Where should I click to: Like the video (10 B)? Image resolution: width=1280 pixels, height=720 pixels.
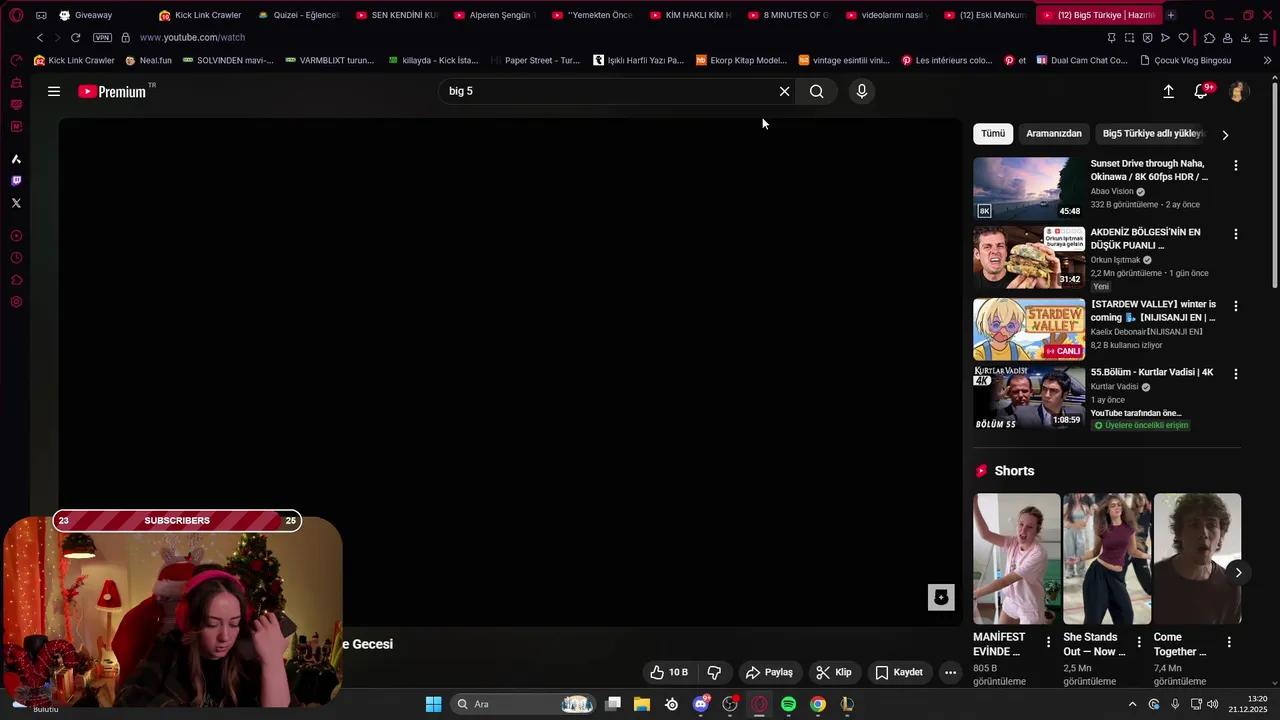tap(668, 672)
